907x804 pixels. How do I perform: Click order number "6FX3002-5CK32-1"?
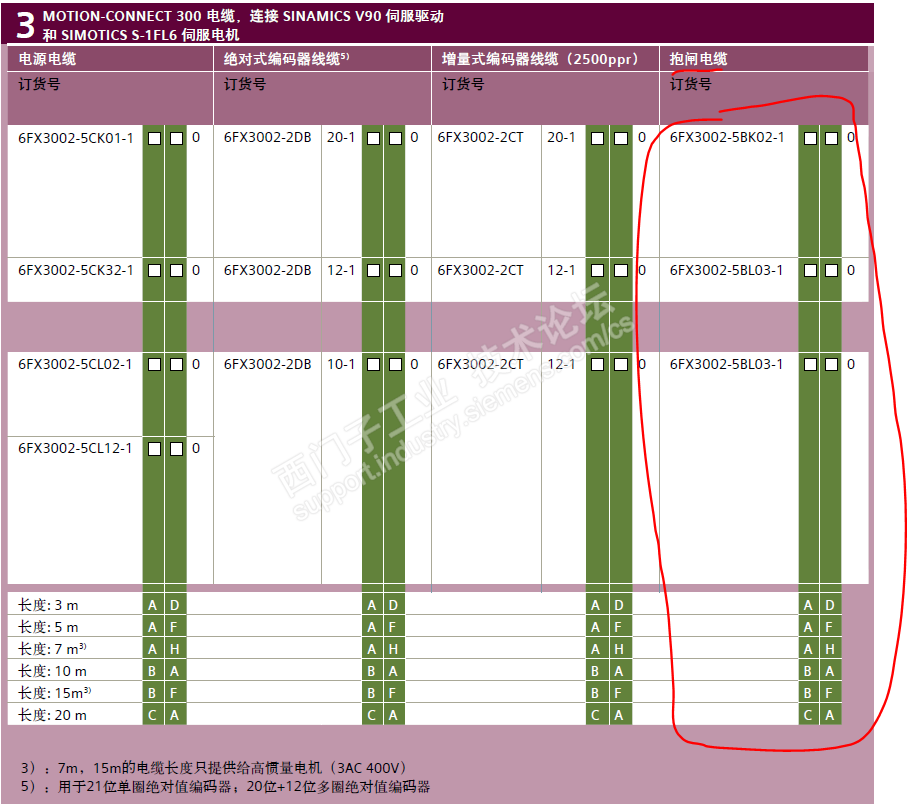76,270
